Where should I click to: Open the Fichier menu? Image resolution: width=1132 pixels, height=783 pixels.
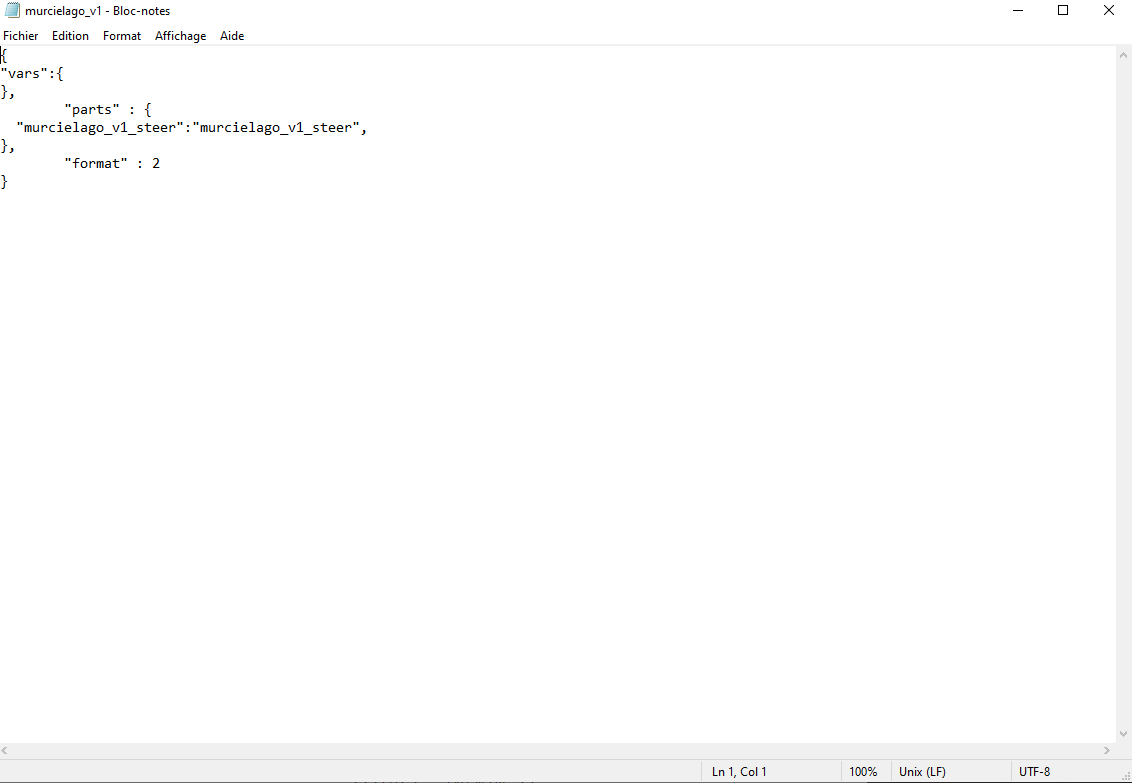21,35
